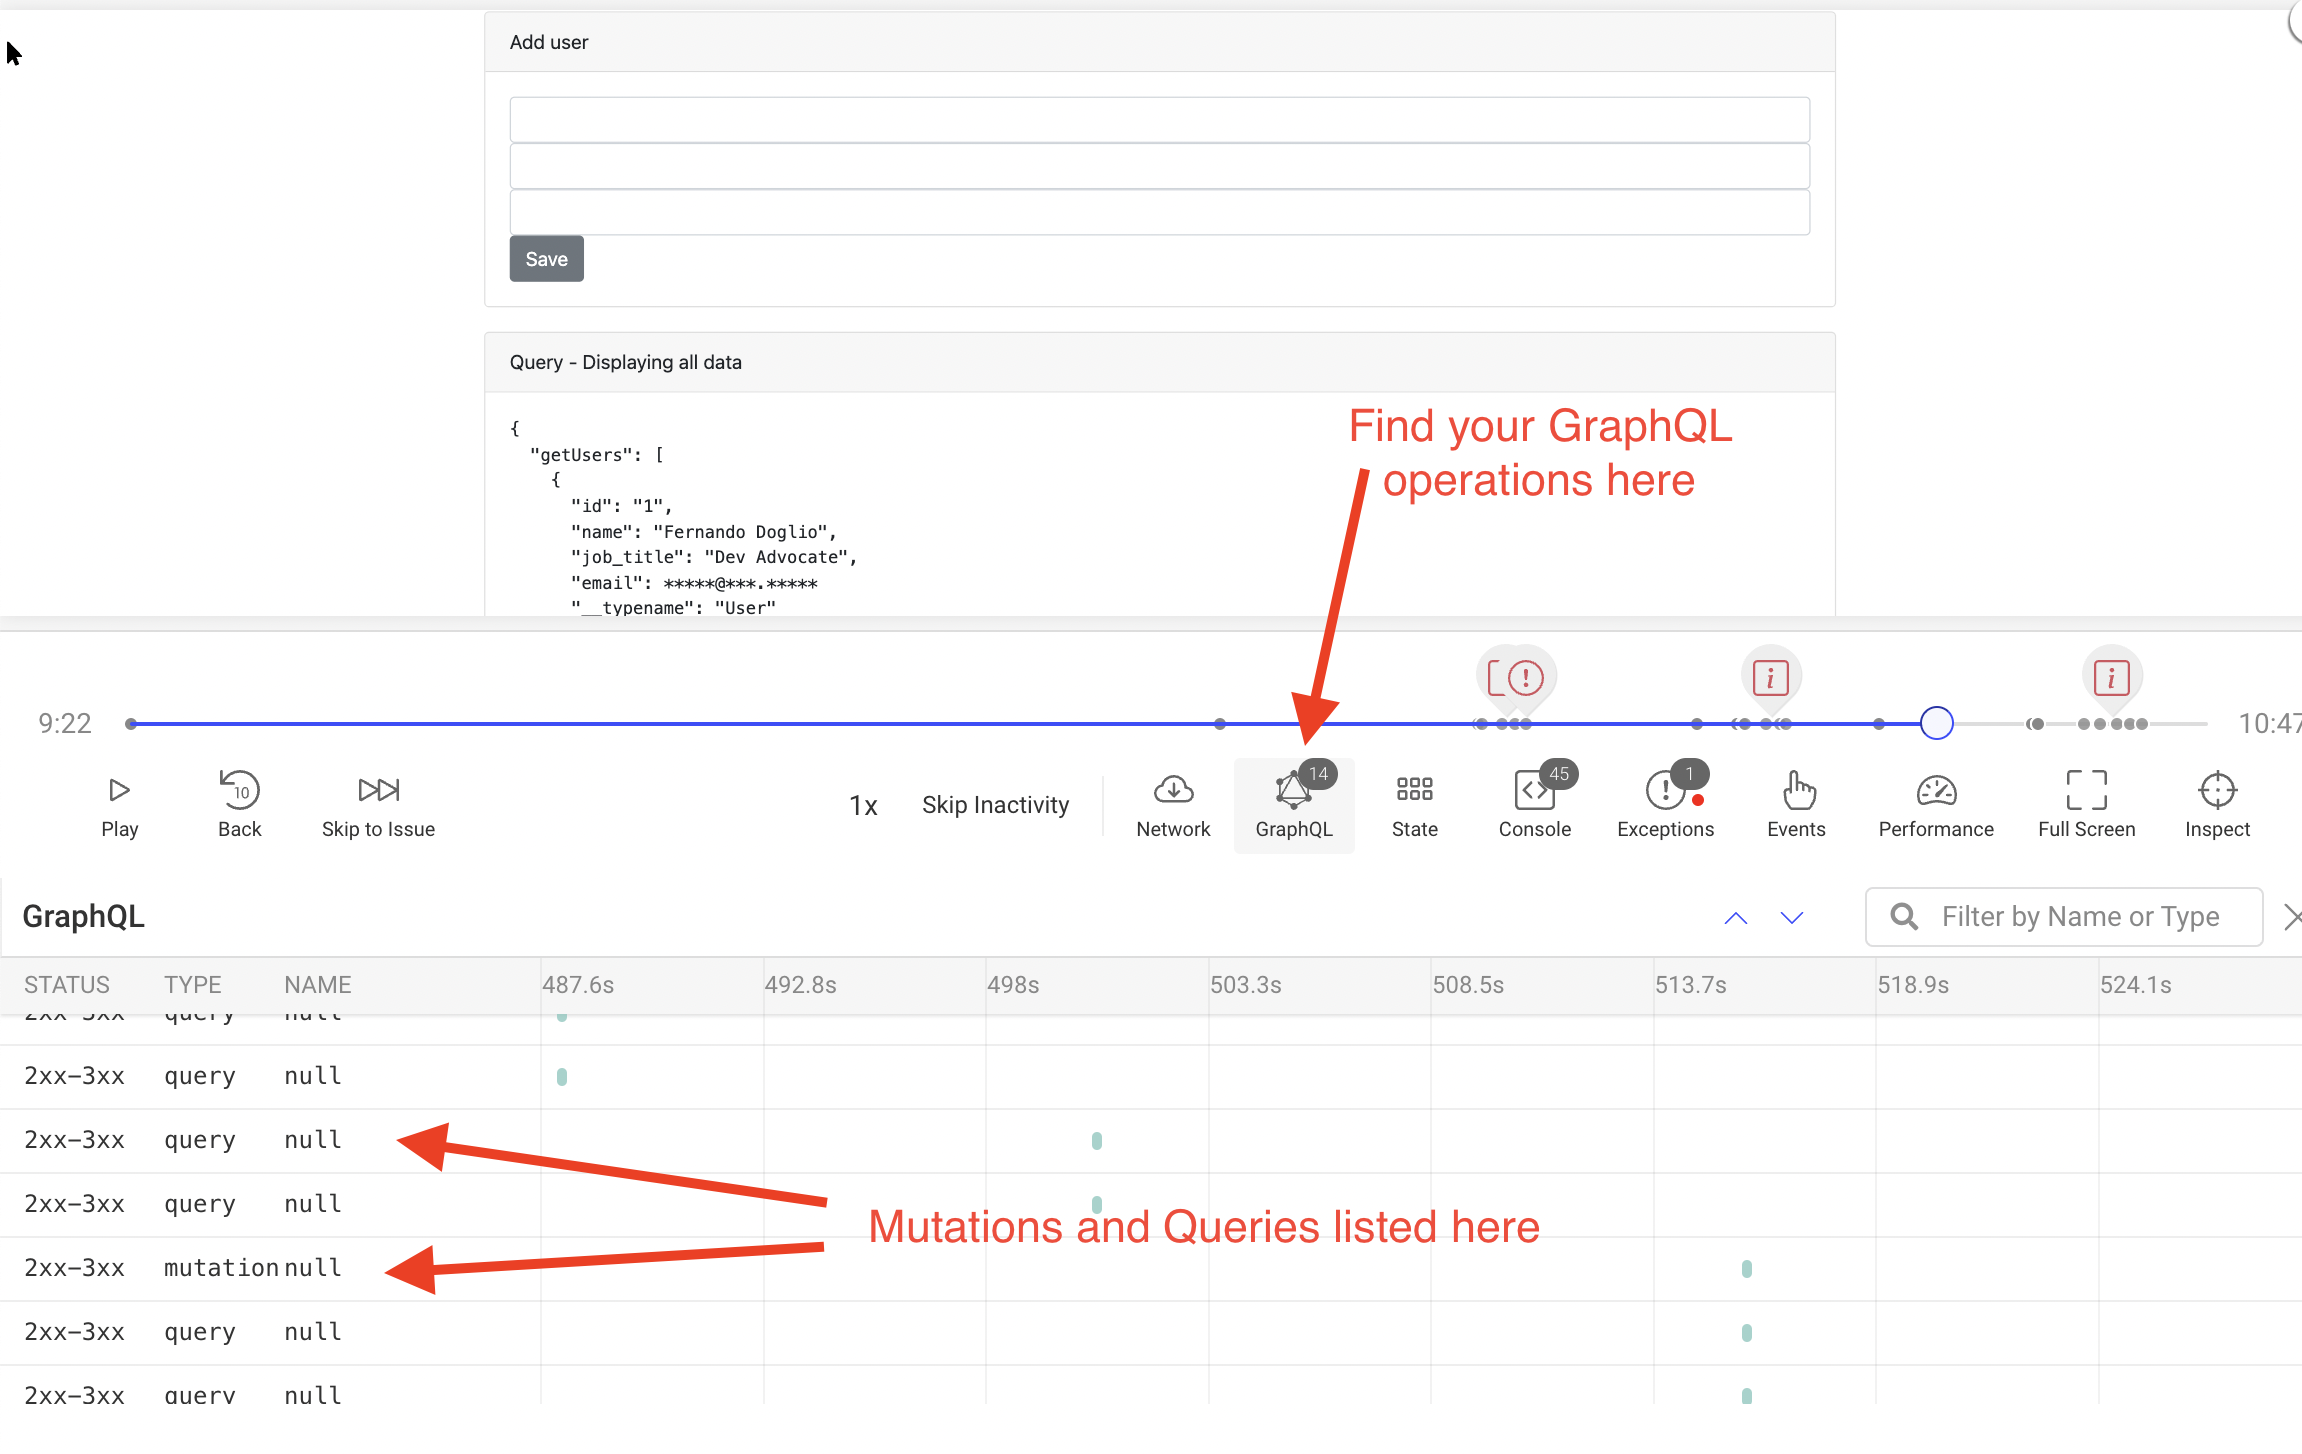Open the Exceptions panel
2302x1454 pixels.
coord(1664,805)
